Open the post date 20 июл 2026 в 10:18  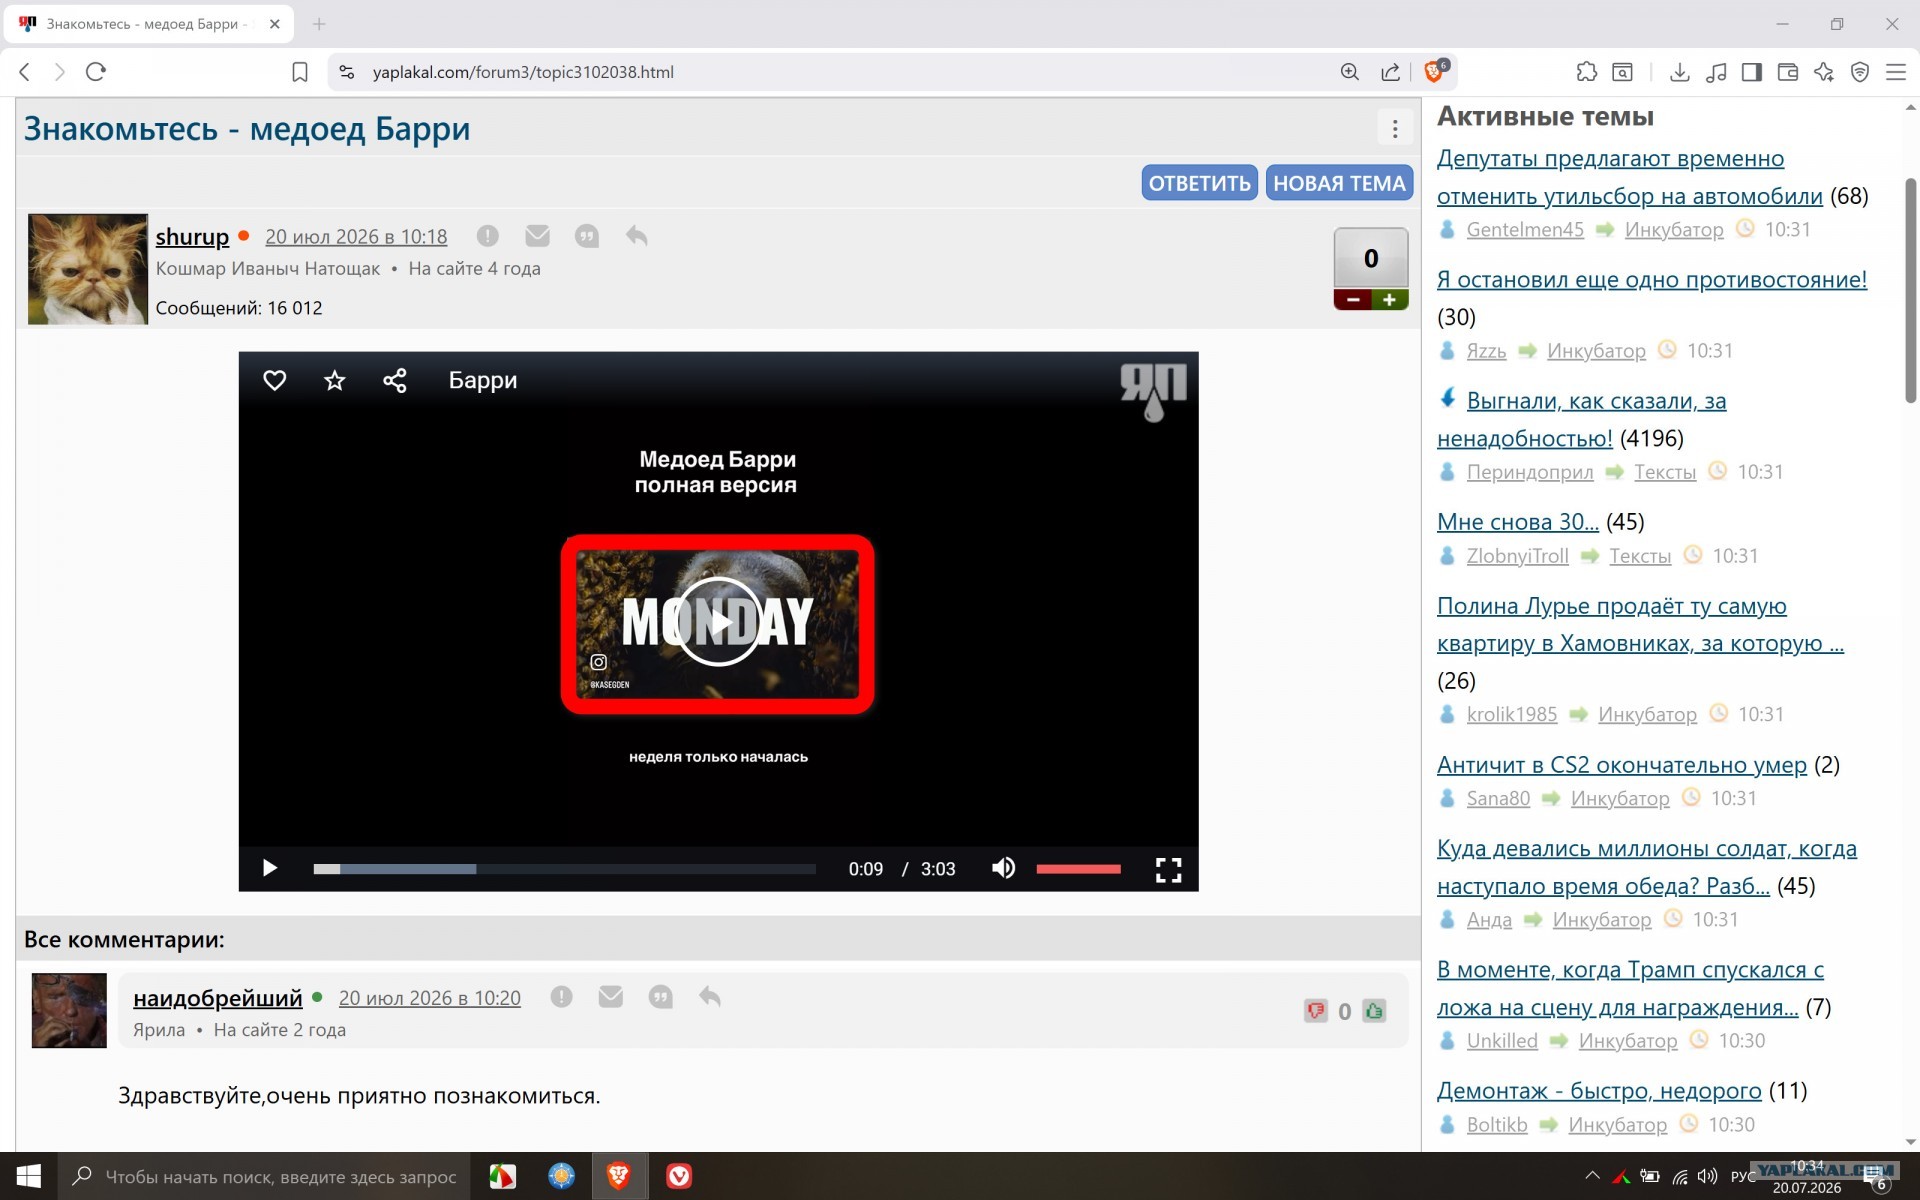(x=356, y=236)
